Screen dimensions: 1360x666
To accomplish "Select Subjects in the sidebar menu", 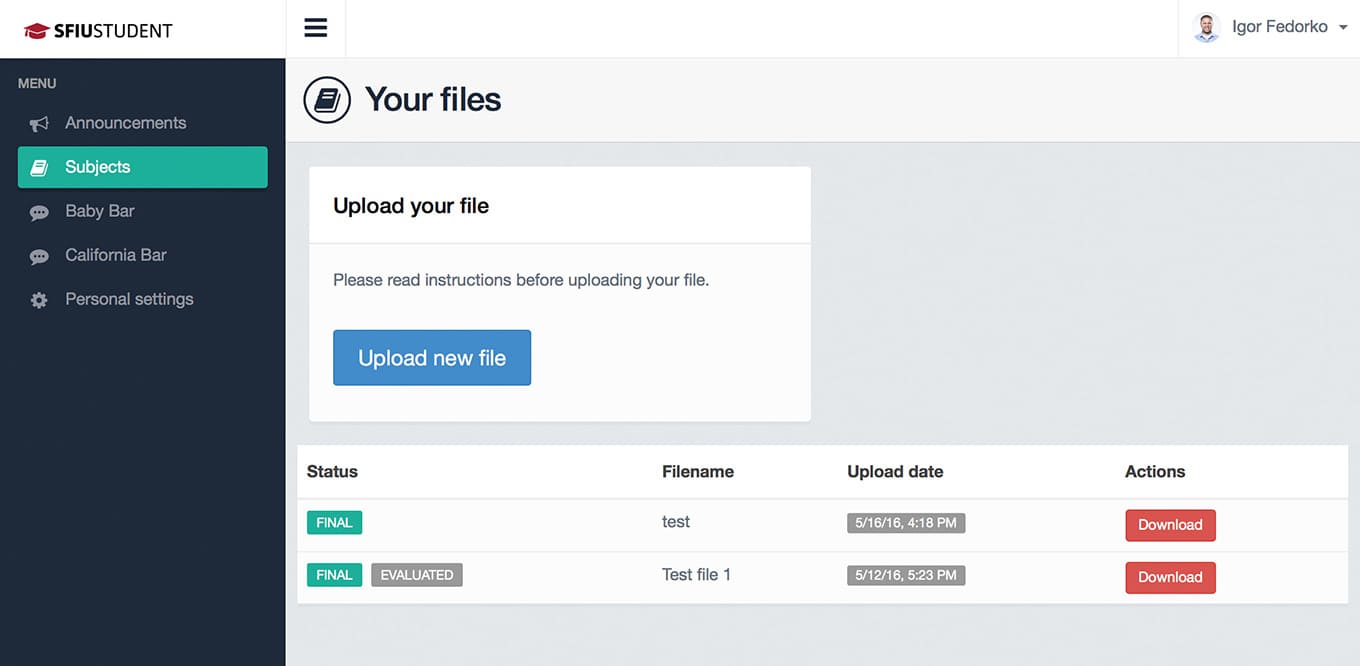I will click(x=143, y=167).
